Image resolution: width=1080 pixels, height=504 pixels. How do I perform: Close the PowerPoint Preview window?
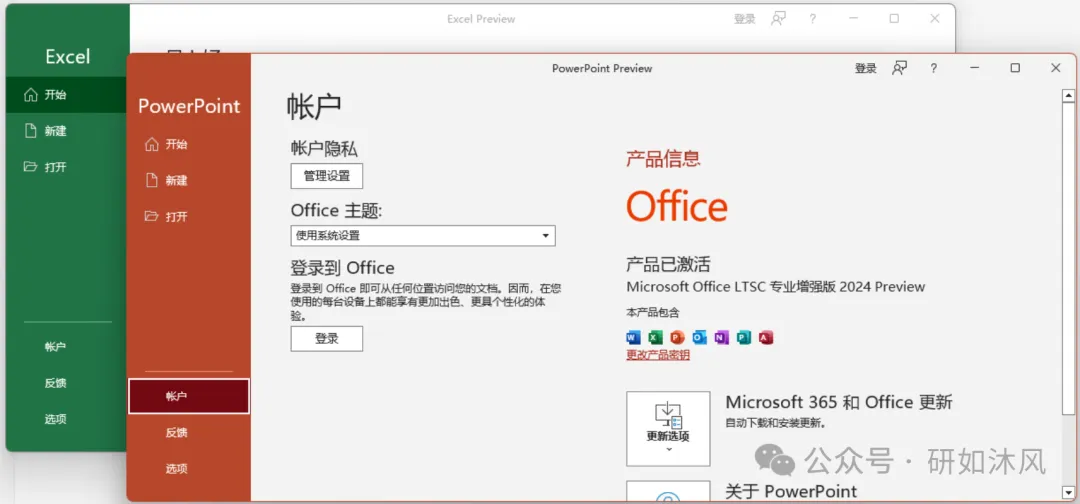pos(1055,68)
